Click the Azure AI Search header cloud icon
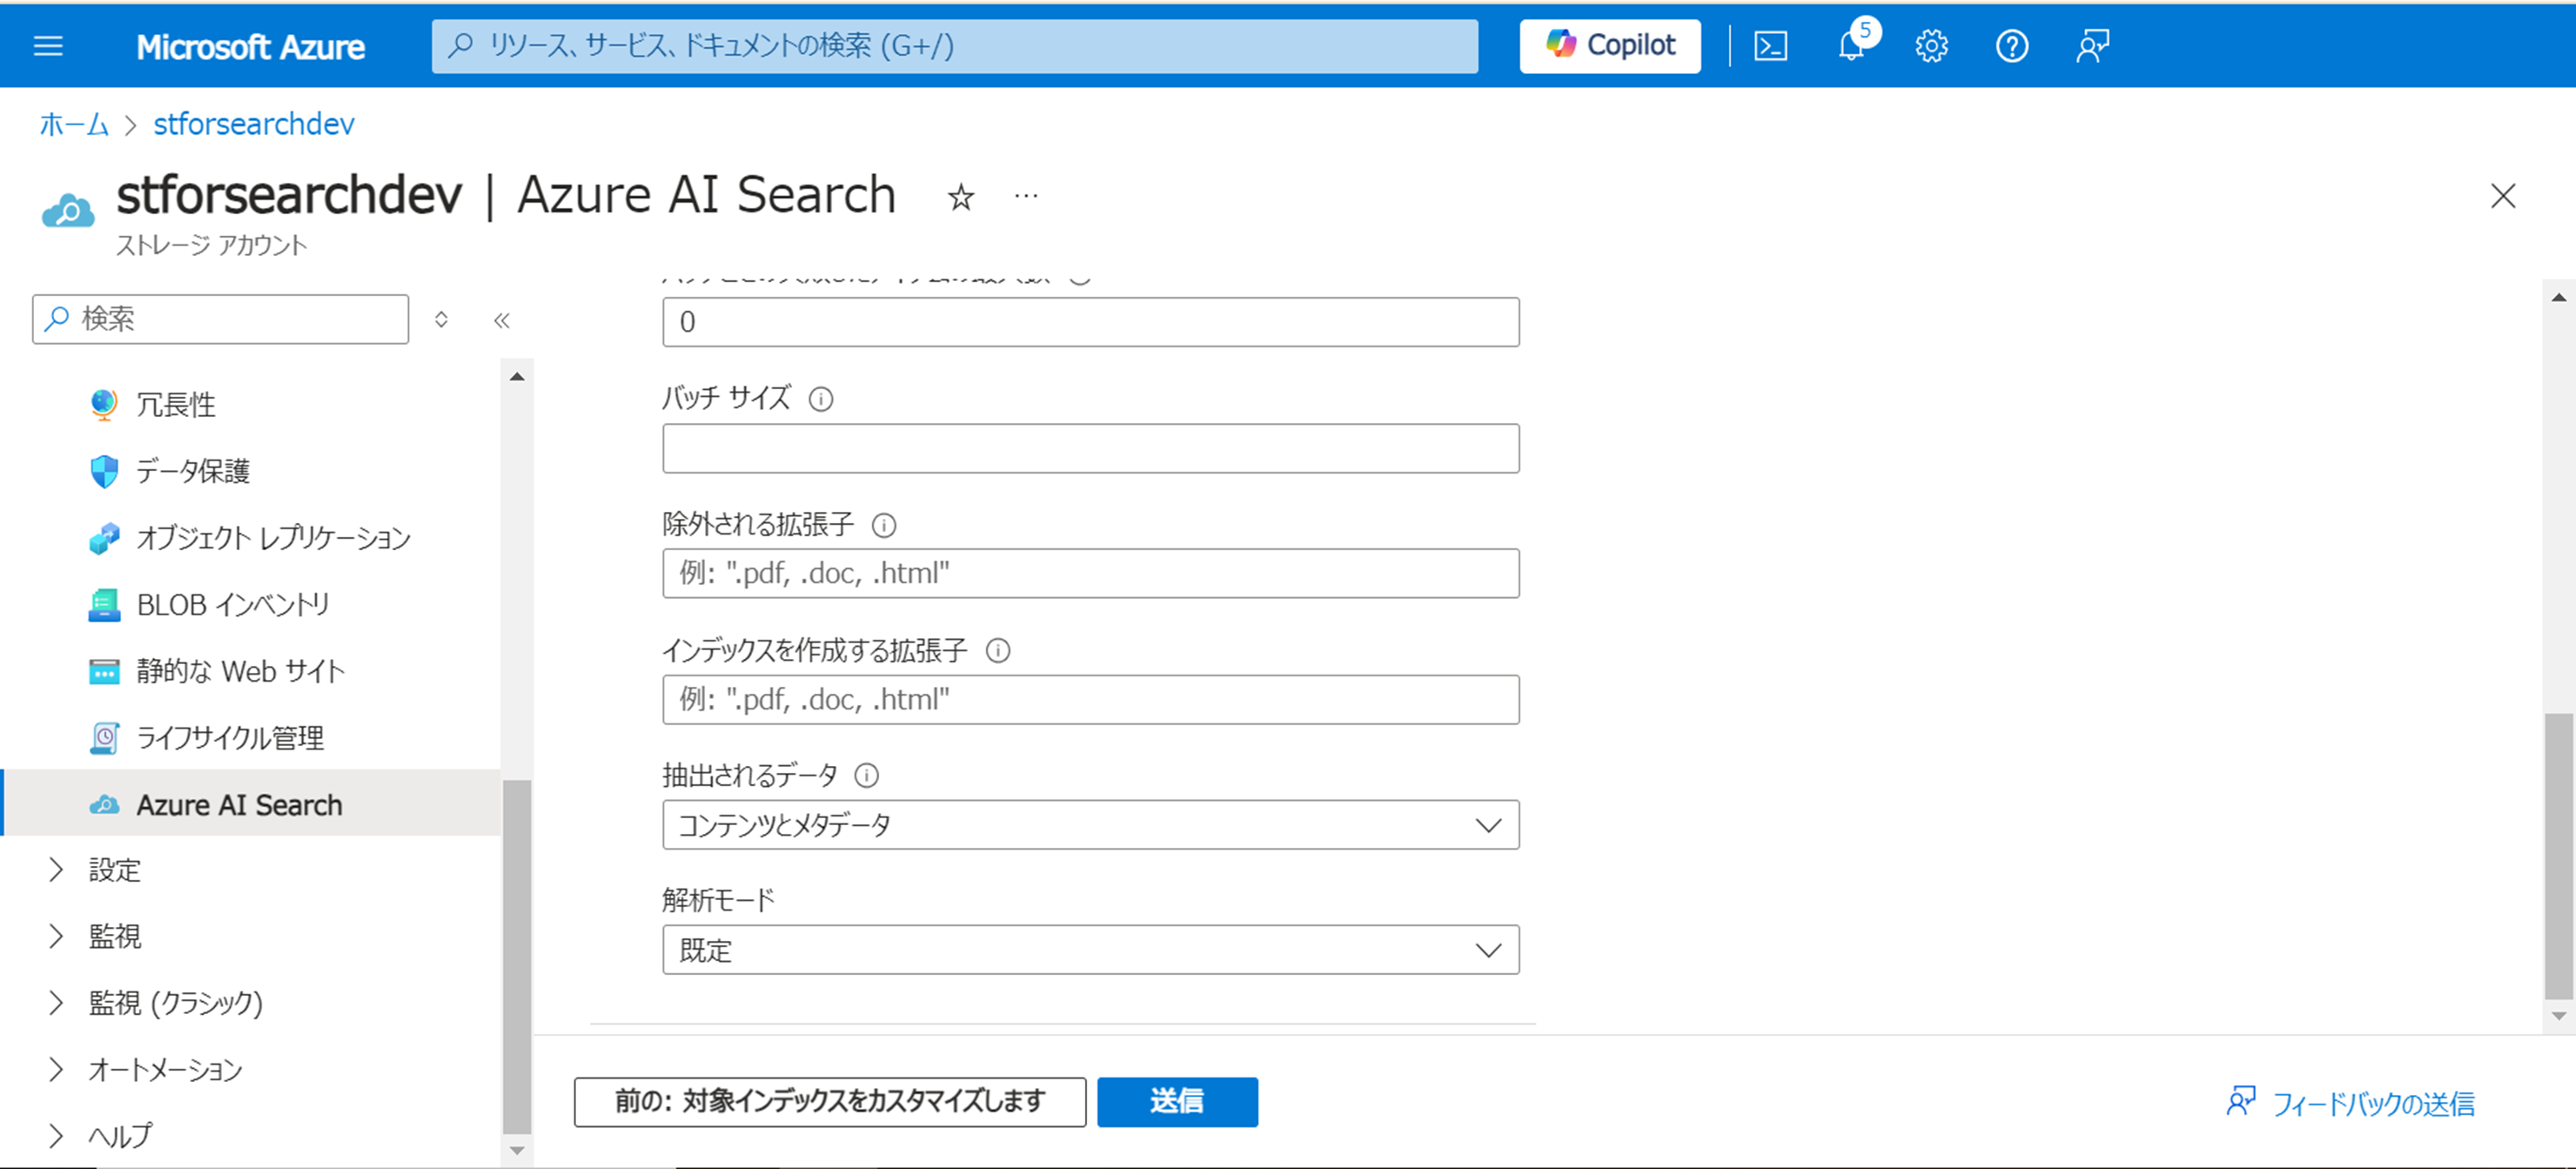 [x=68, y=211]
